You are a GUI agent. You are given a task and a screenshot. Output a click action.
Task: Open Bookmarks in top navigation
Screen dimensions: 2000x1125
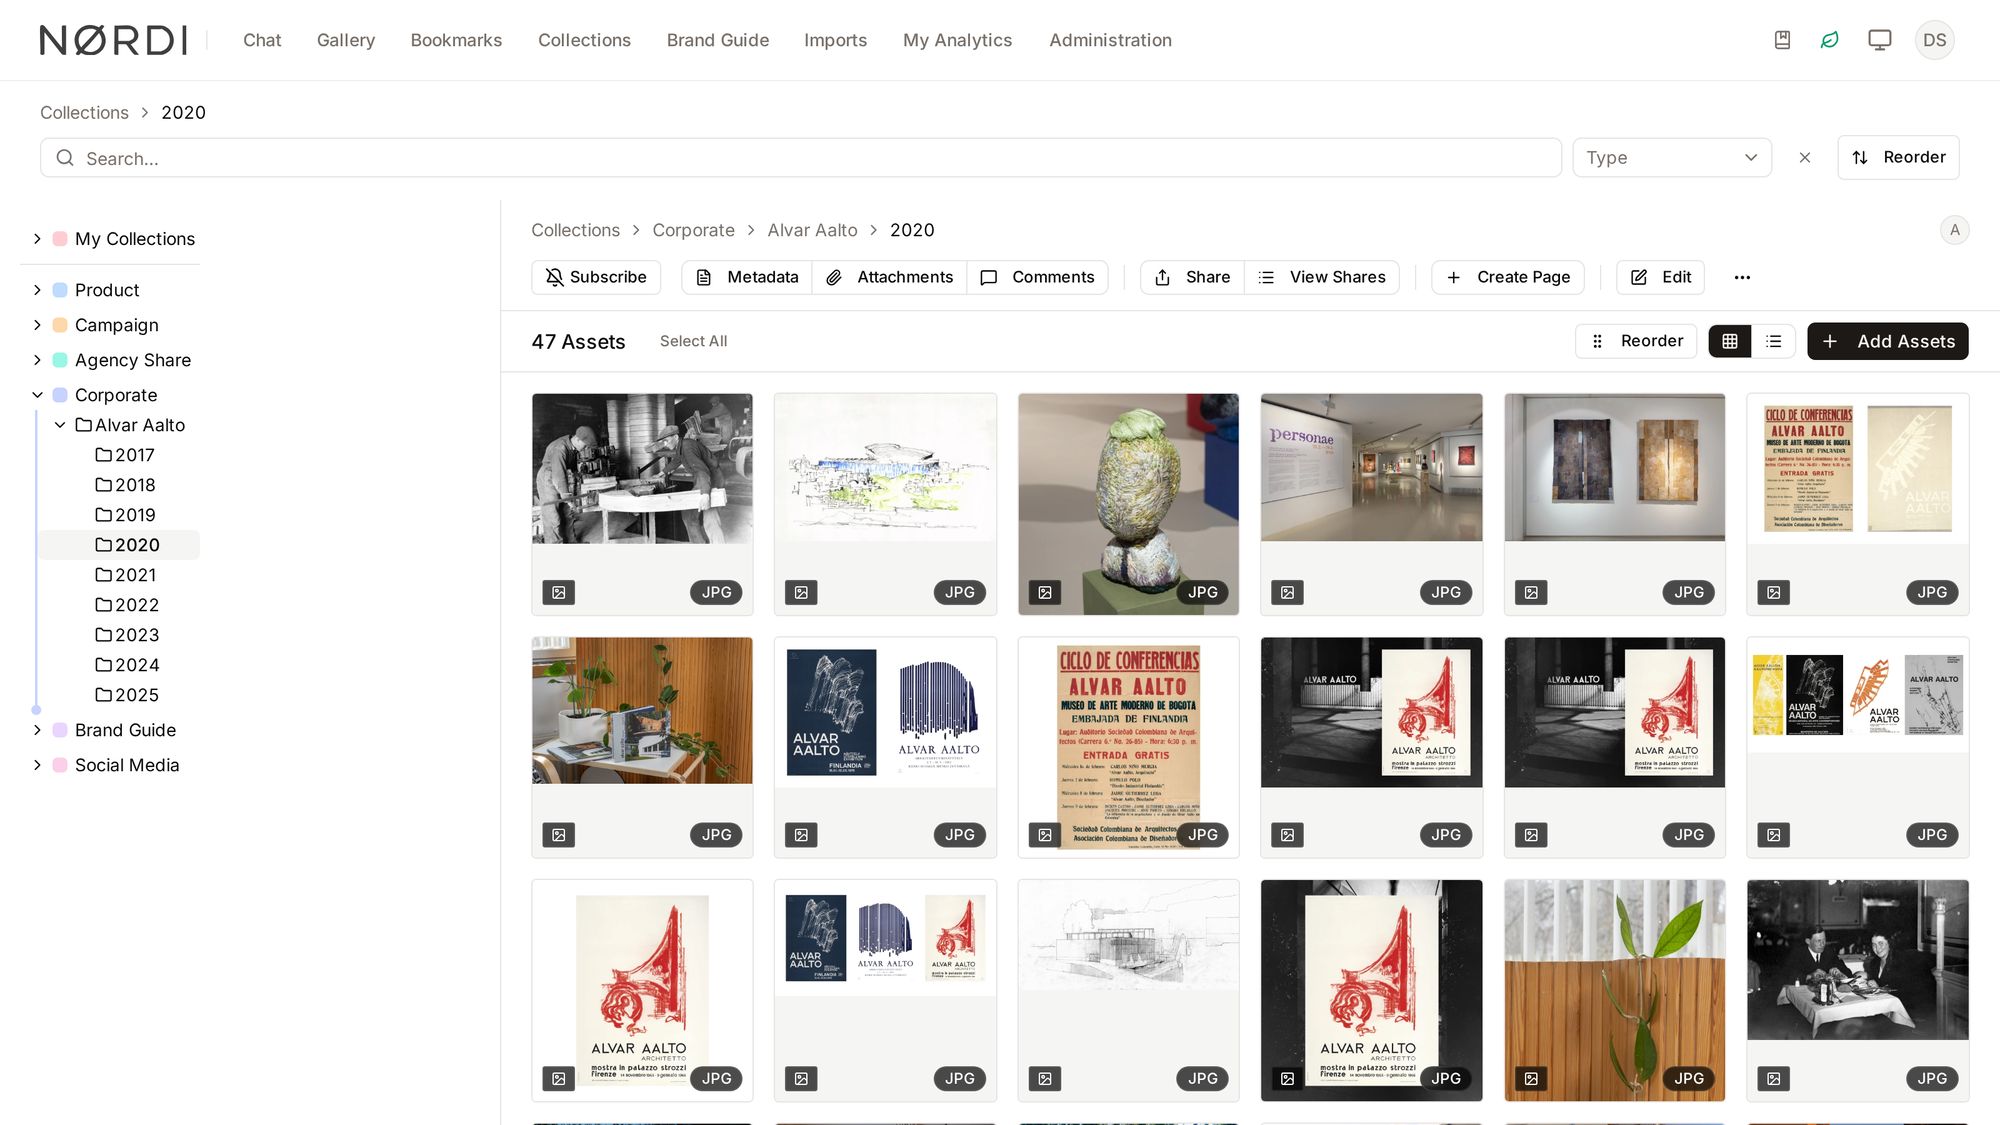pos(456,40)
